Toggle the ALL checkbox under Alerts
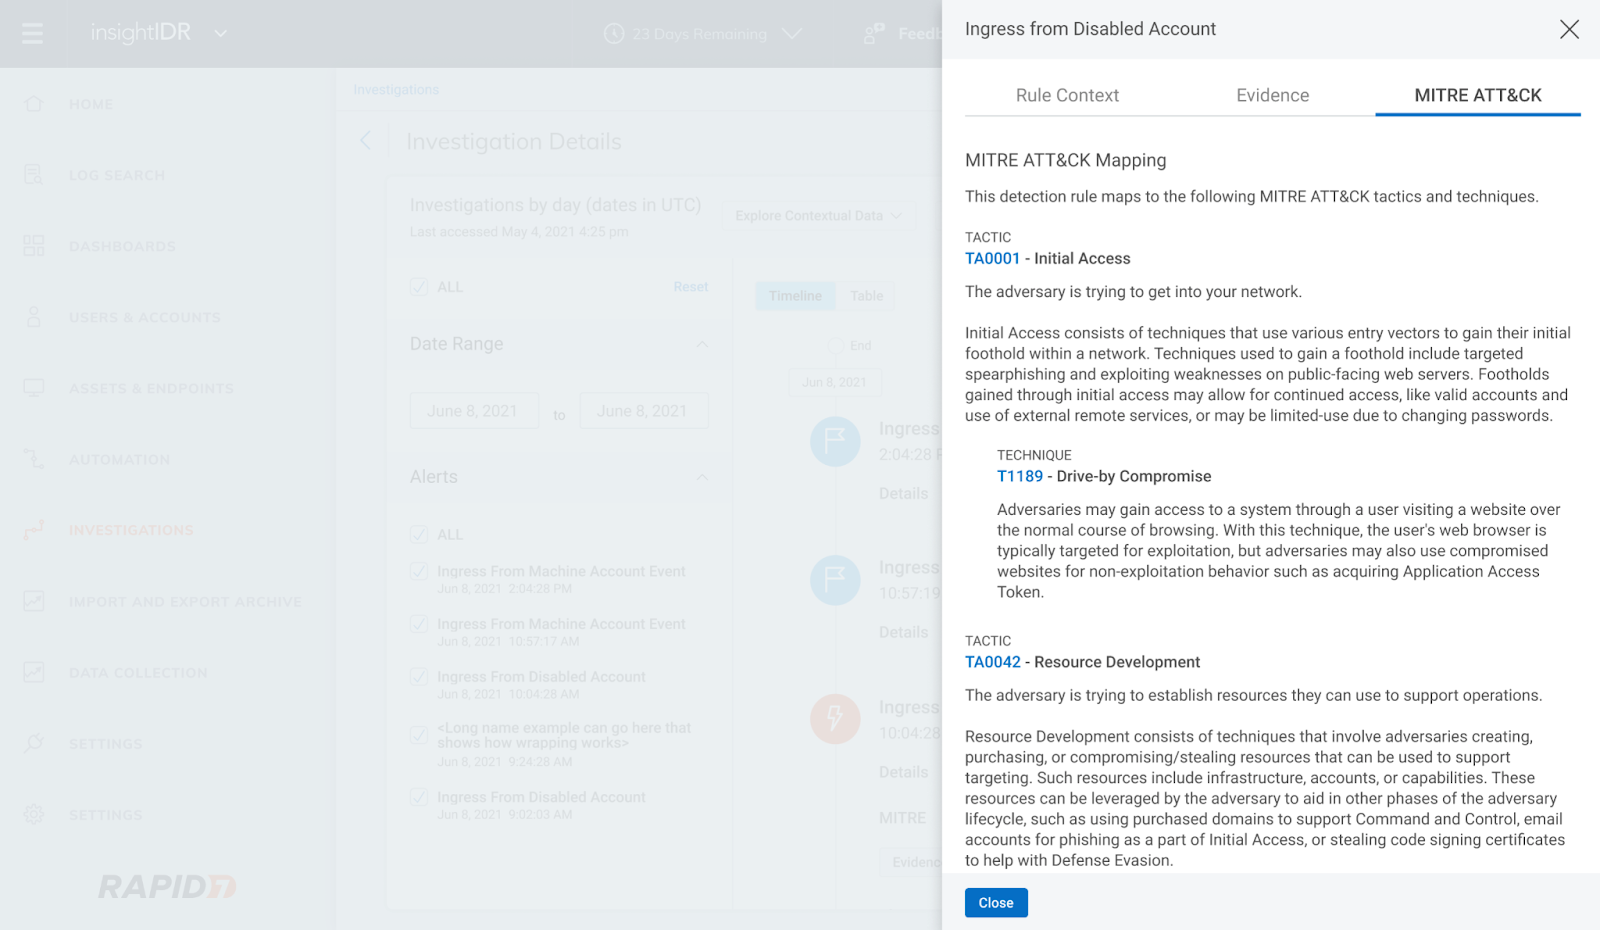The height and width of the screenshot is (930, 1600). pyautogui.click(x=419, y=535)
